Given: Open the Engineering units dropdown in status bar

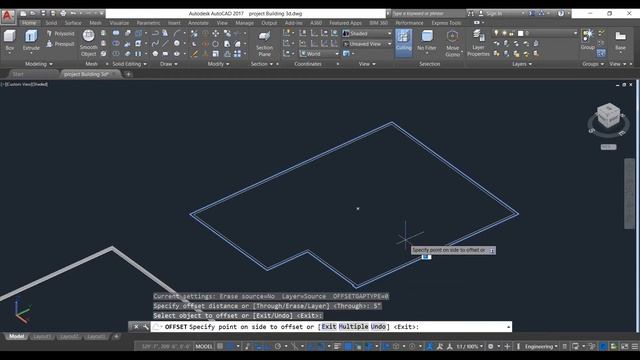Looking at the screenshot, I should pyautogui.click(x=541, y=347).
